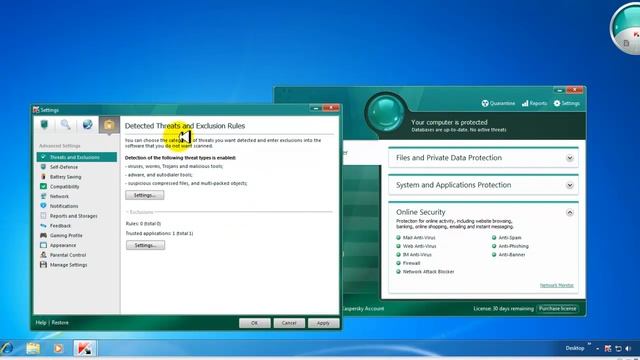The height and width of the screenshot is (360, 640).
Task: Click Kaspersky taskbar button
Action: [85, 348]
